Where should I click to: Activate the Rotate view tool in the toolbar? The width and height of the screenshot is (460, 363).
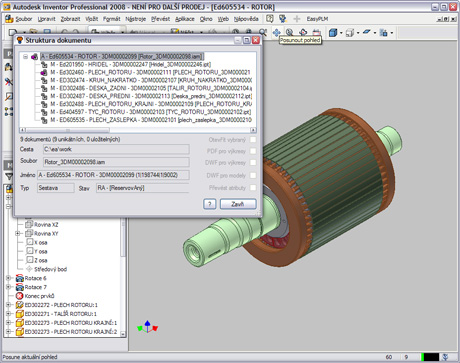[x=303, y=32]
